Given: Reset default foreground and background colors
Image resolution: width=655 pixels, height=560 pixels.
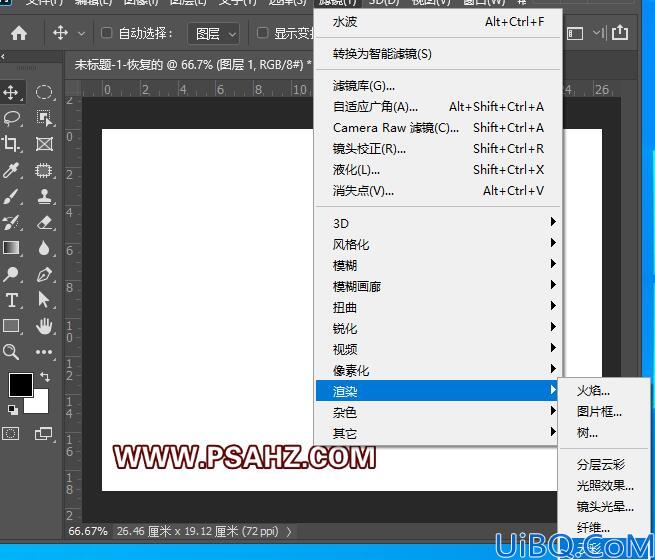Looking at the screenshot, I should (13, 410).
